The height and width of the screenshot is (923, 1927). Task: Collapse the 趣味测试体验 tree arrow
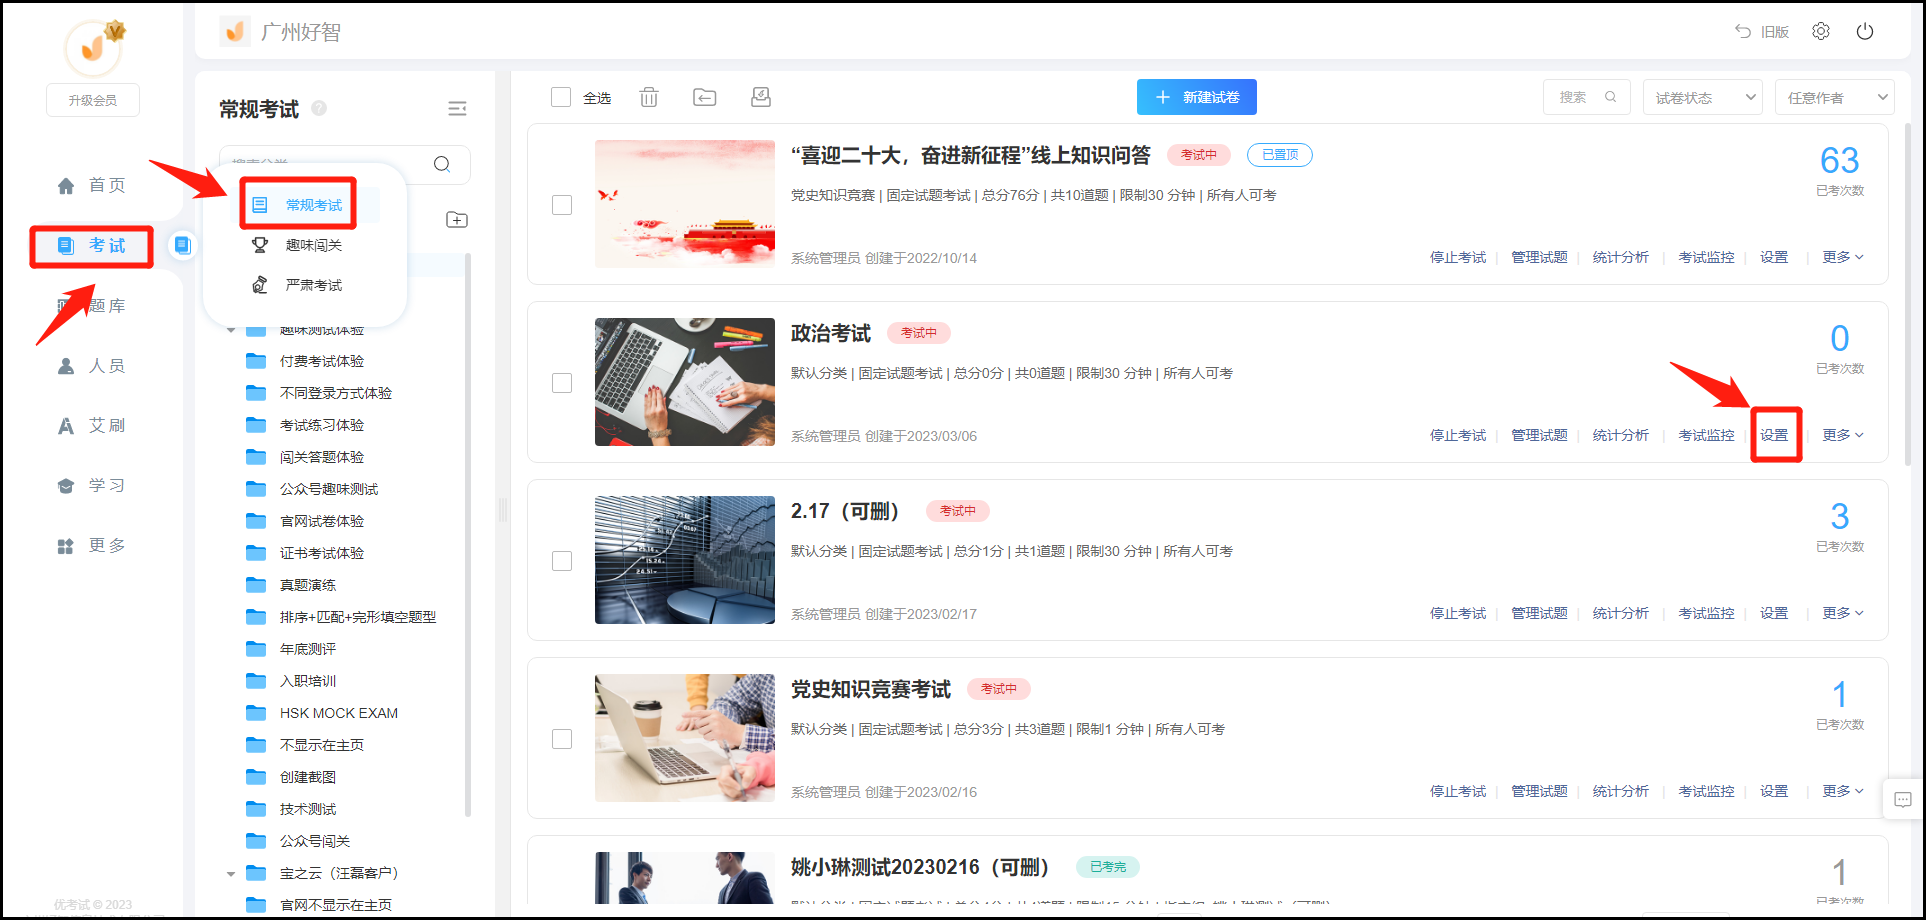pos(231,329)
